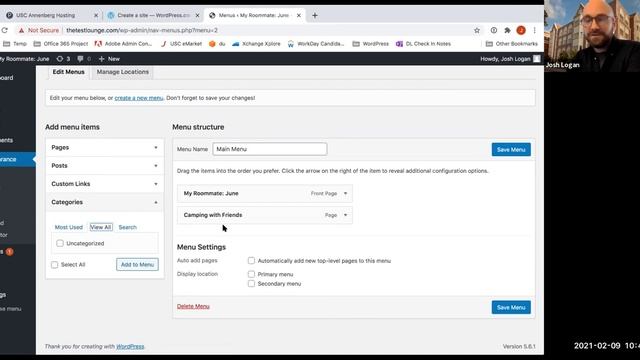Screen dimensions: 640x360
Task: Click the Howdy Josh Logan avatar
Action: tap(537, 59)
